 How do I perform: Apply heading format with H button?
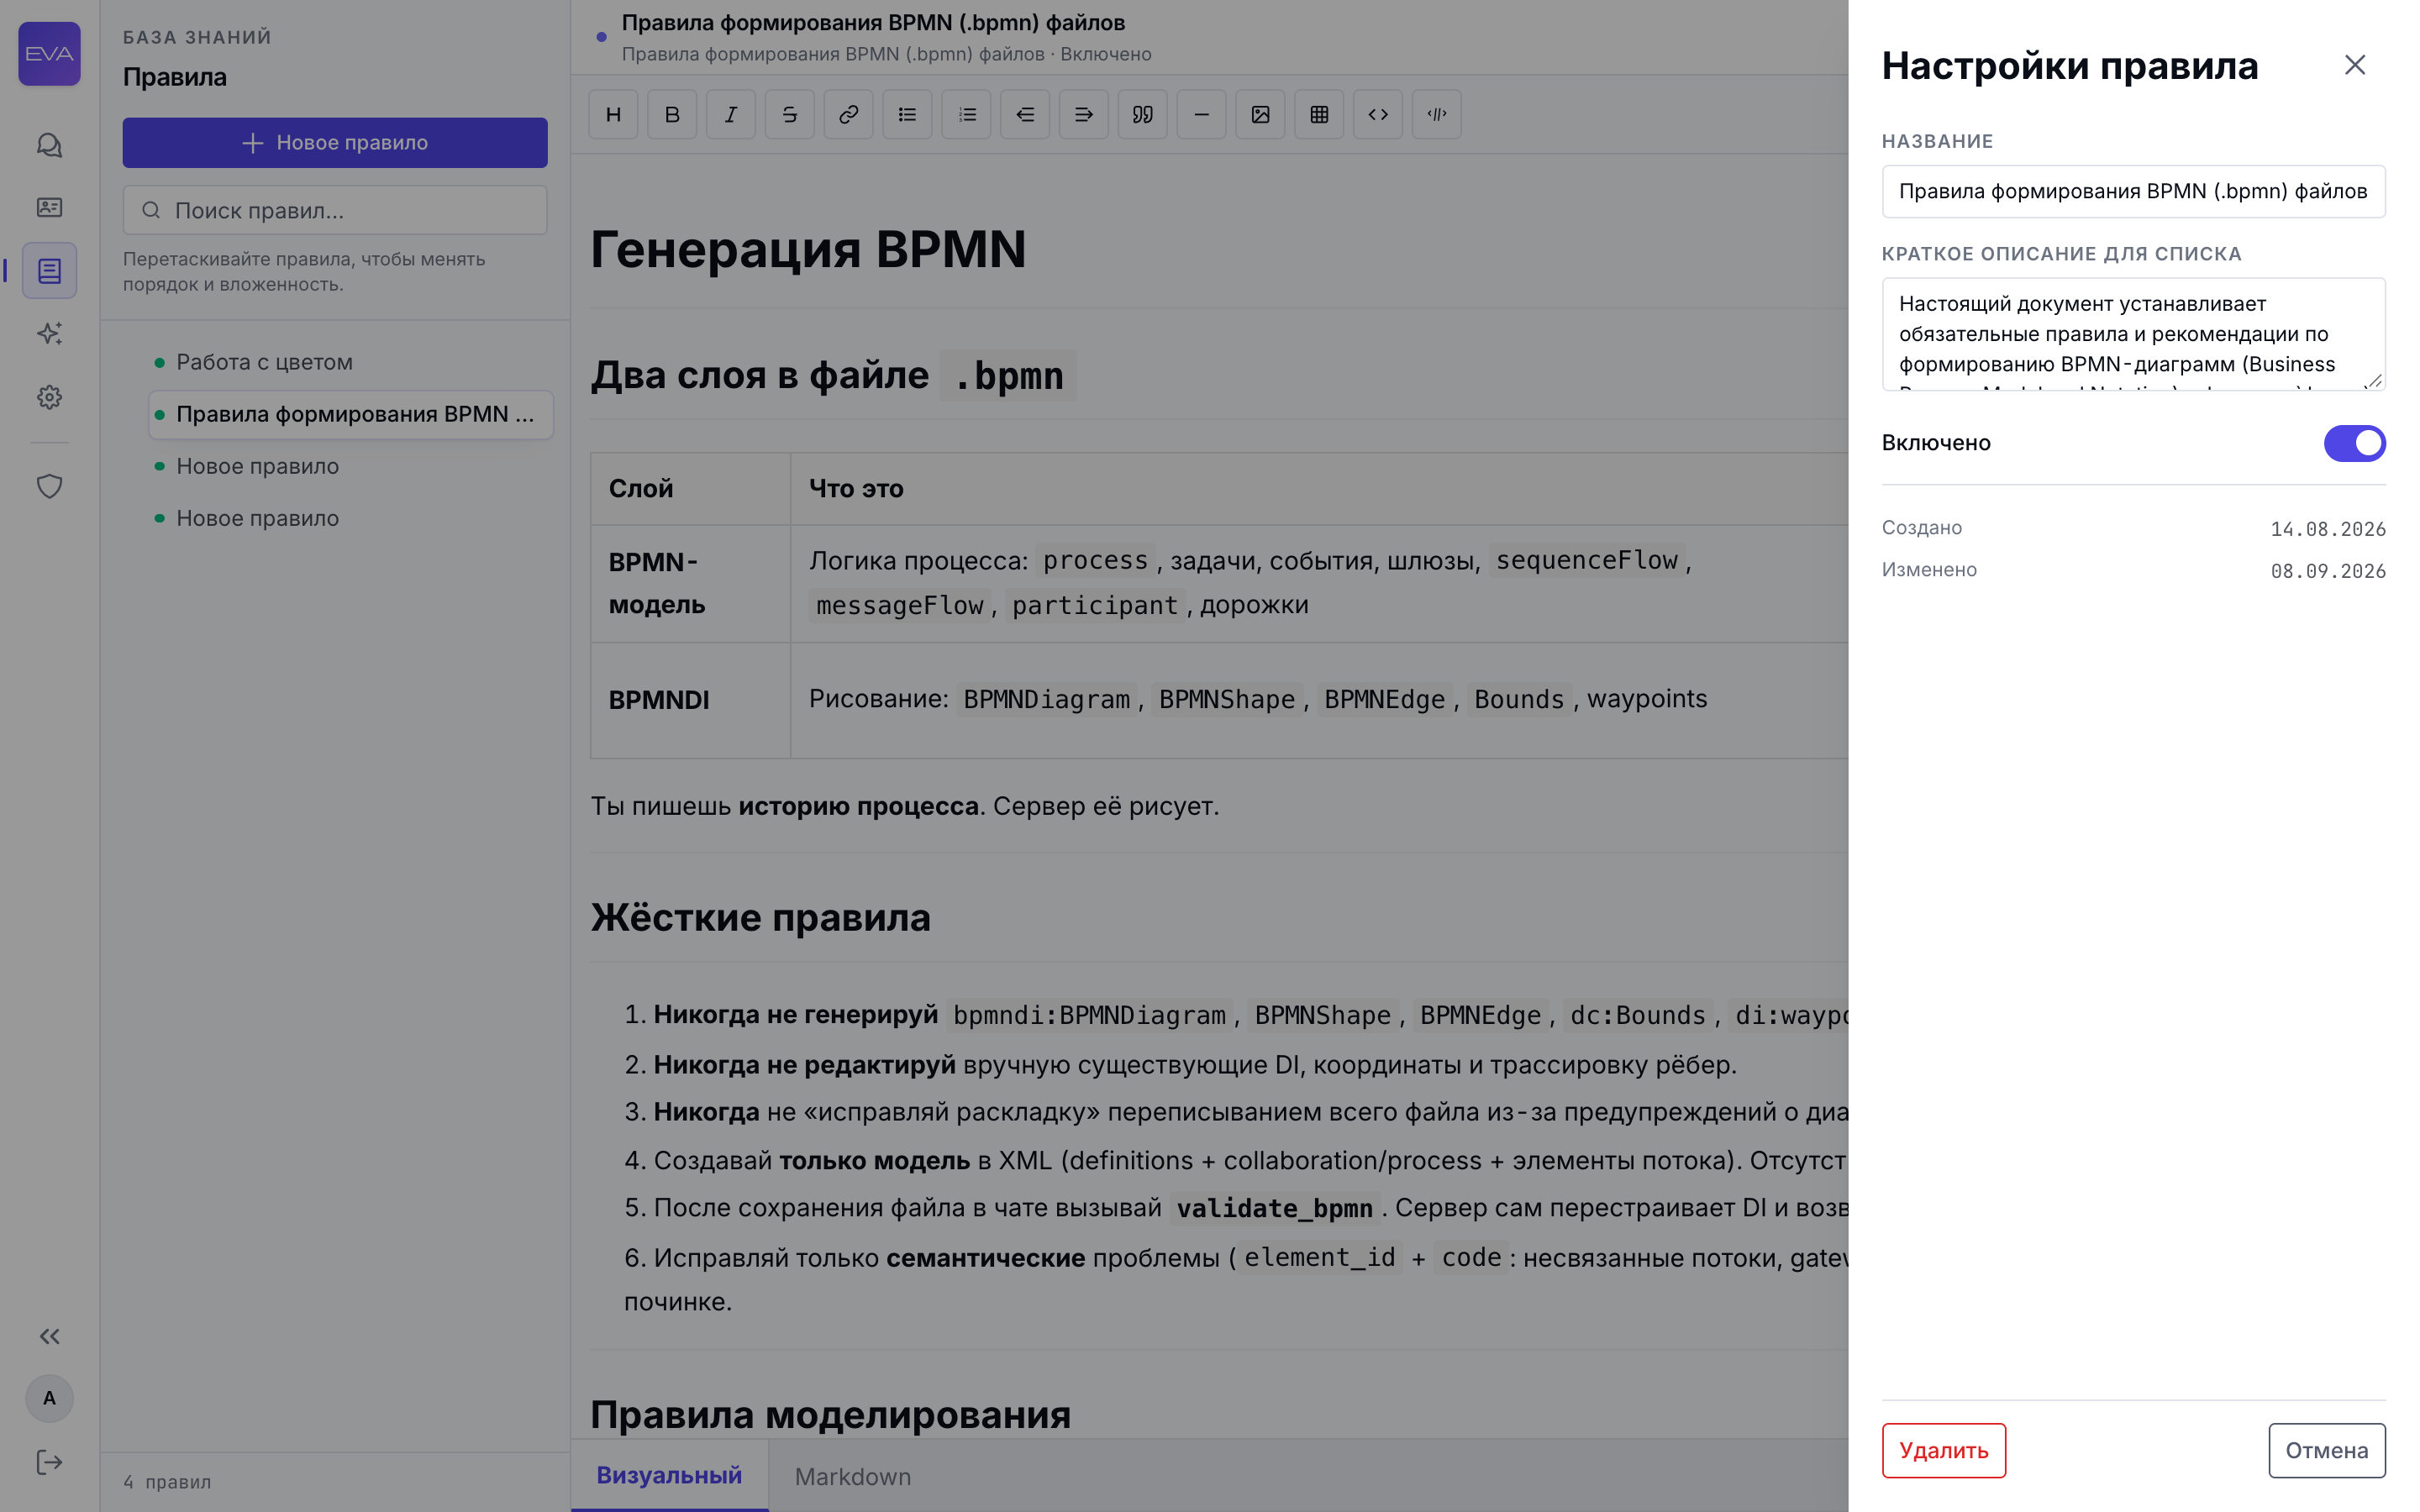point(613,114)
